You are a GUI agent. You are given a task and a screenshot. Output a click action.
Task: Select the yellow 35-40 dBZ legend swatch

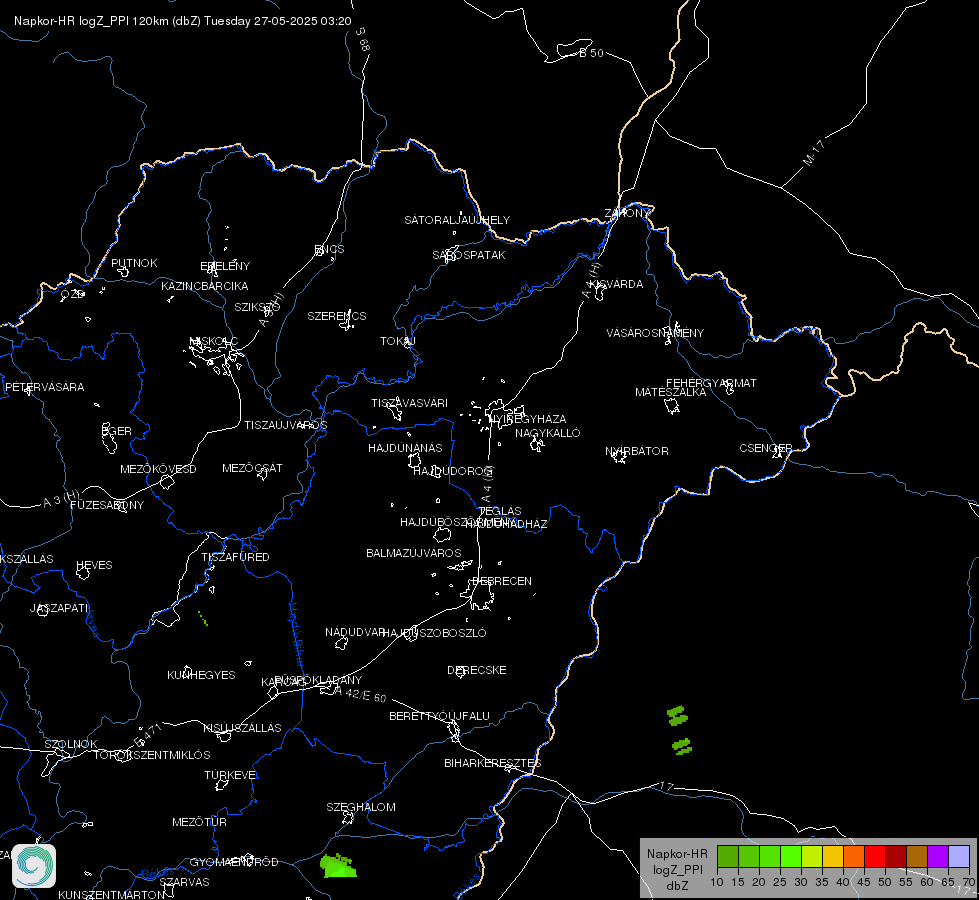tap(833, 857)
